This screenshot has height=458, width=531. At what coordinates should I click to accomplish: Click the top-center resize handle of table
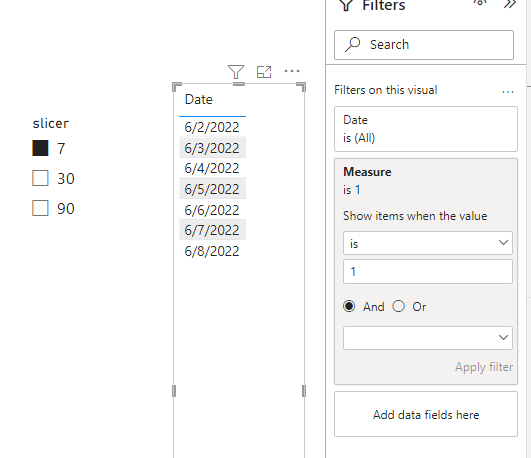pyautogui.click(x=239, y=84)
